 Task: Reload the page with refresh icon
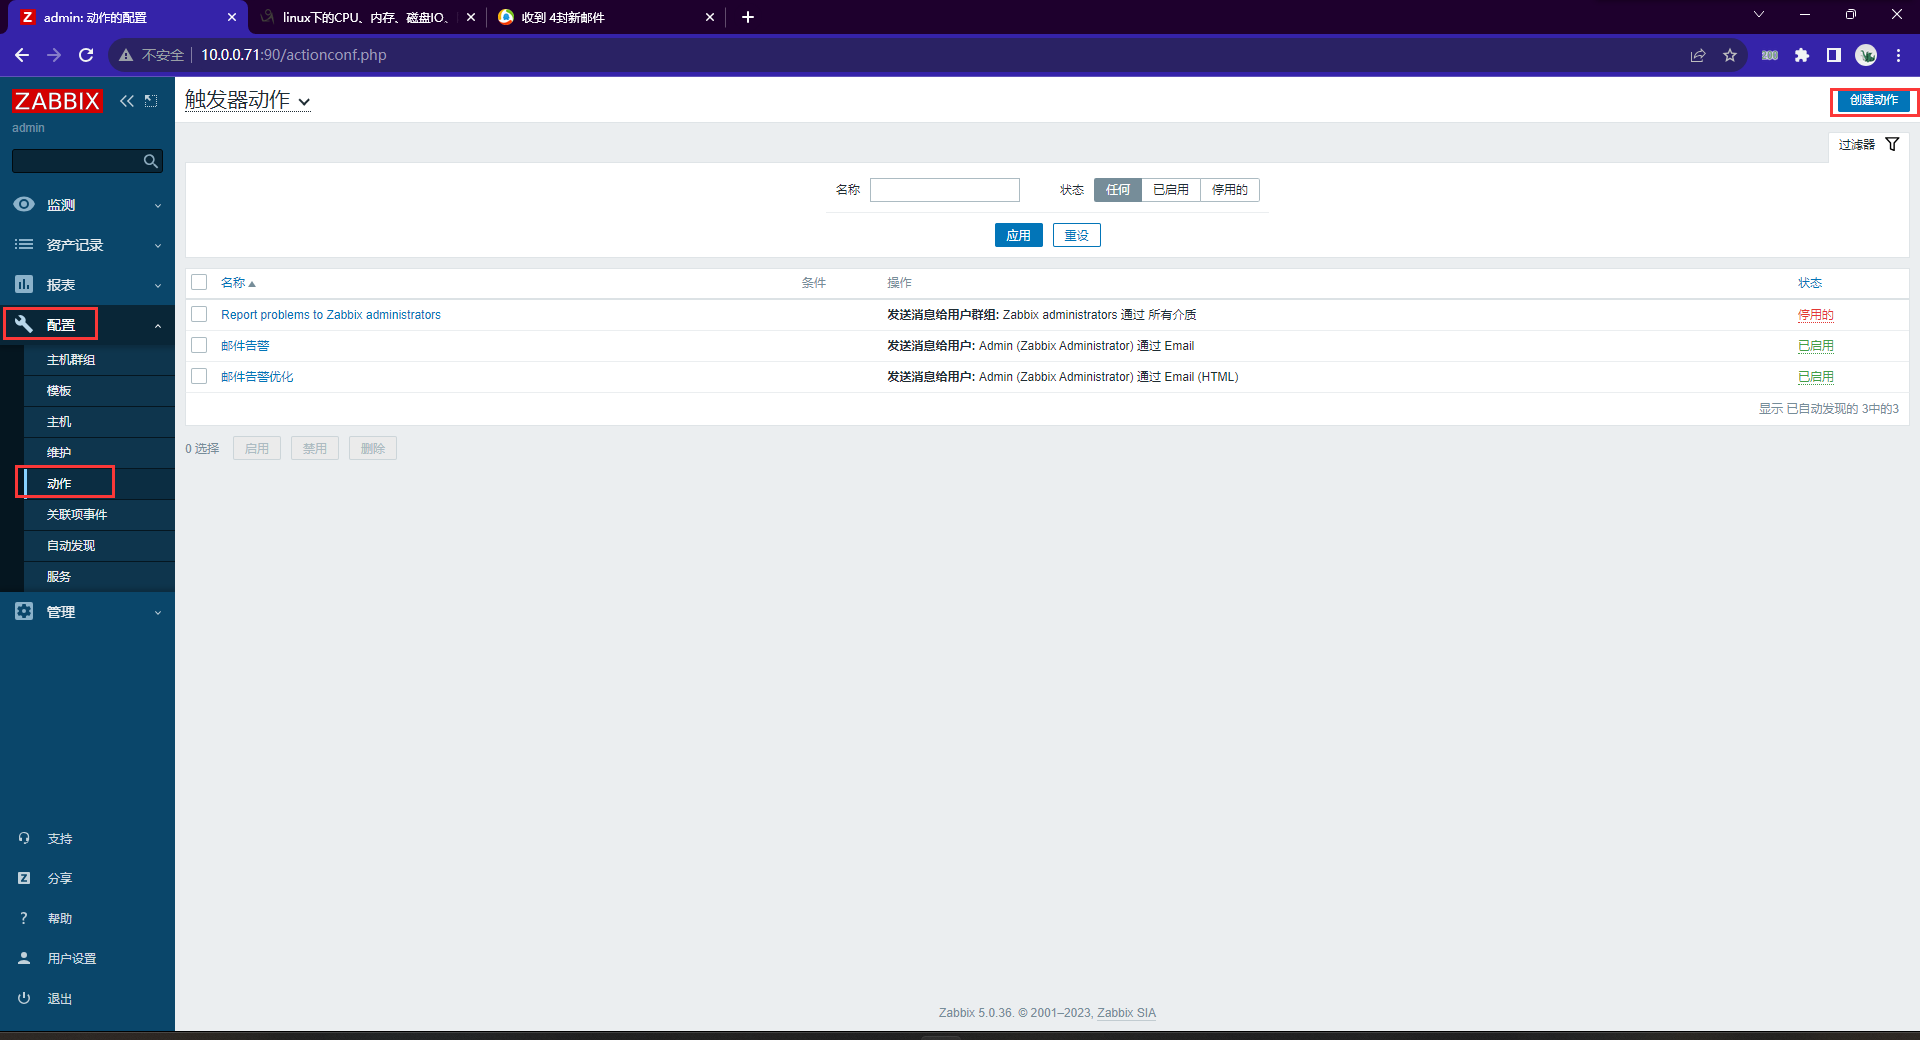(86, 55)
